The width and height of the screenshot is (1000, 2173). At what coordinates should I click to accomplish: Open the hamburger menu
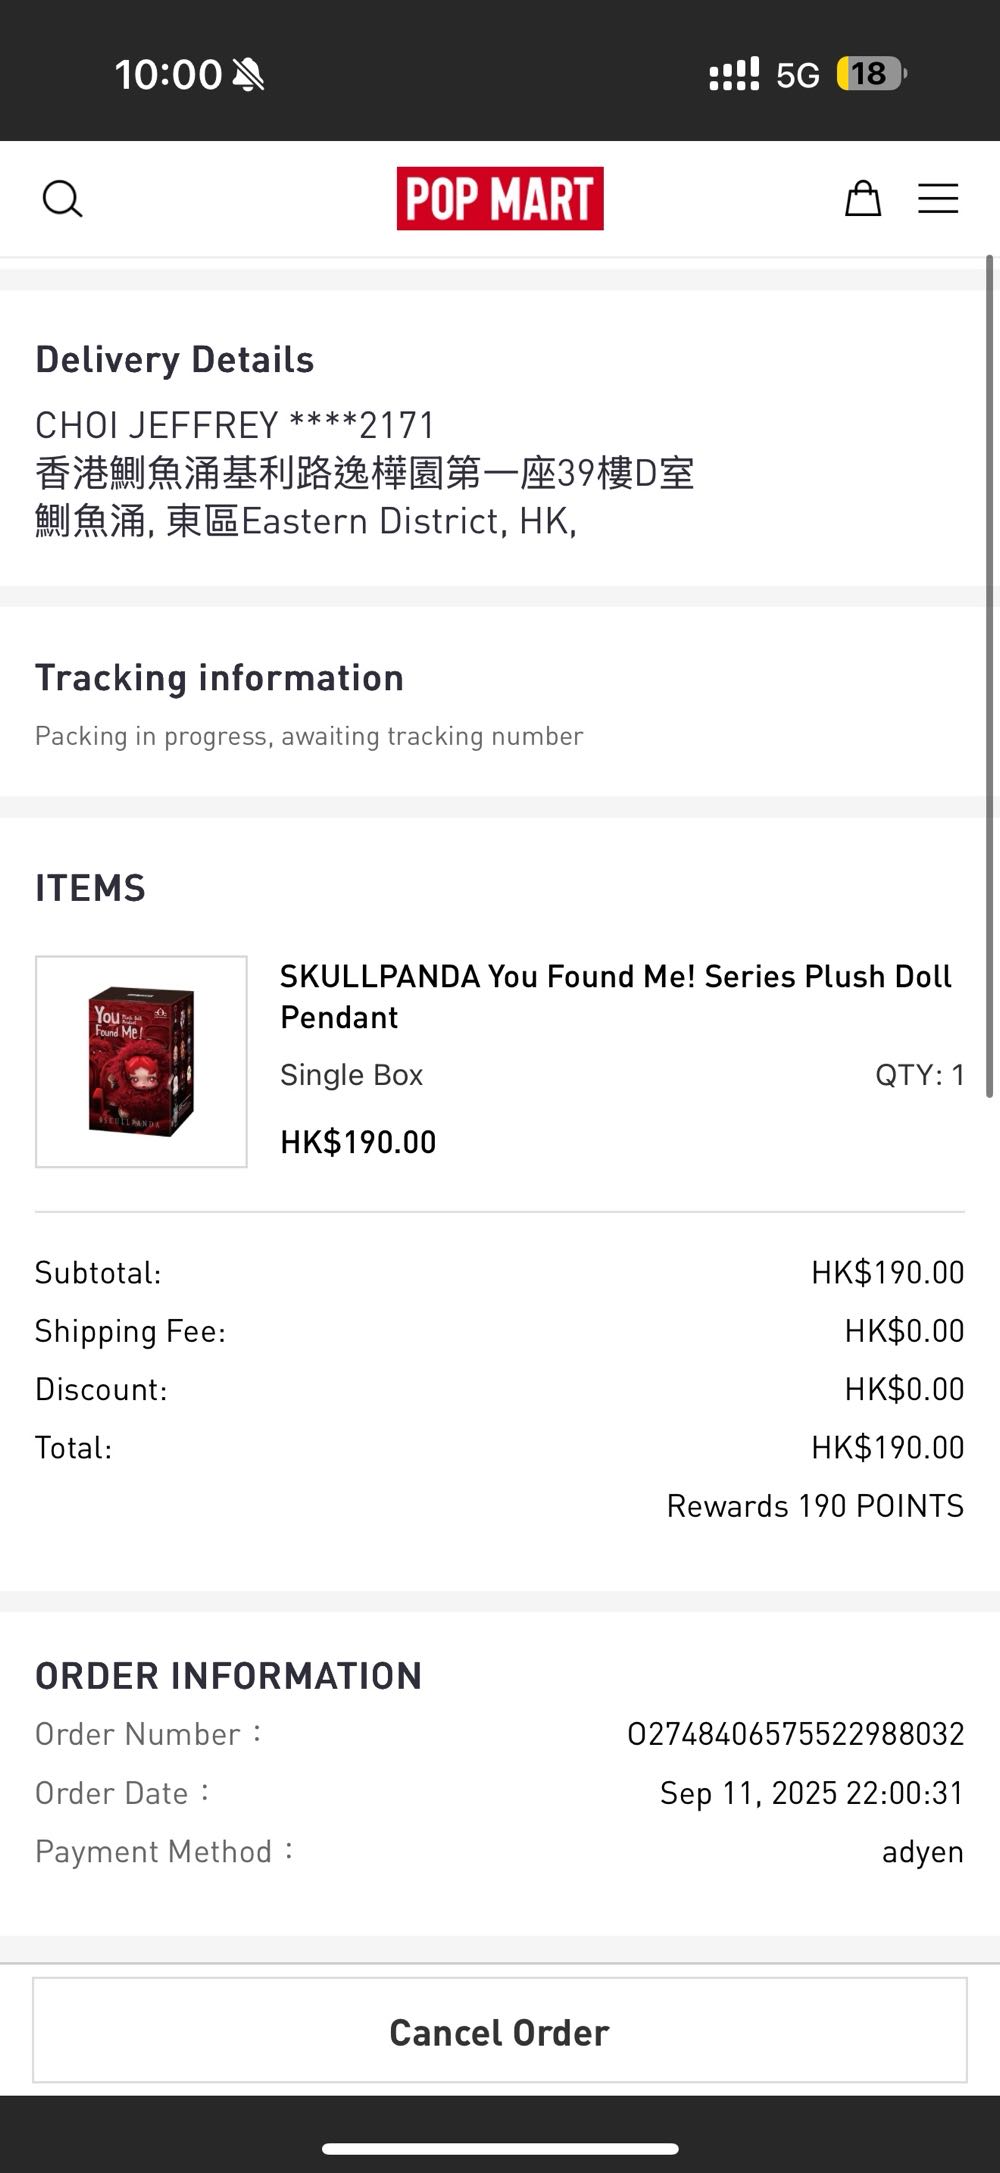coord(938,199)
